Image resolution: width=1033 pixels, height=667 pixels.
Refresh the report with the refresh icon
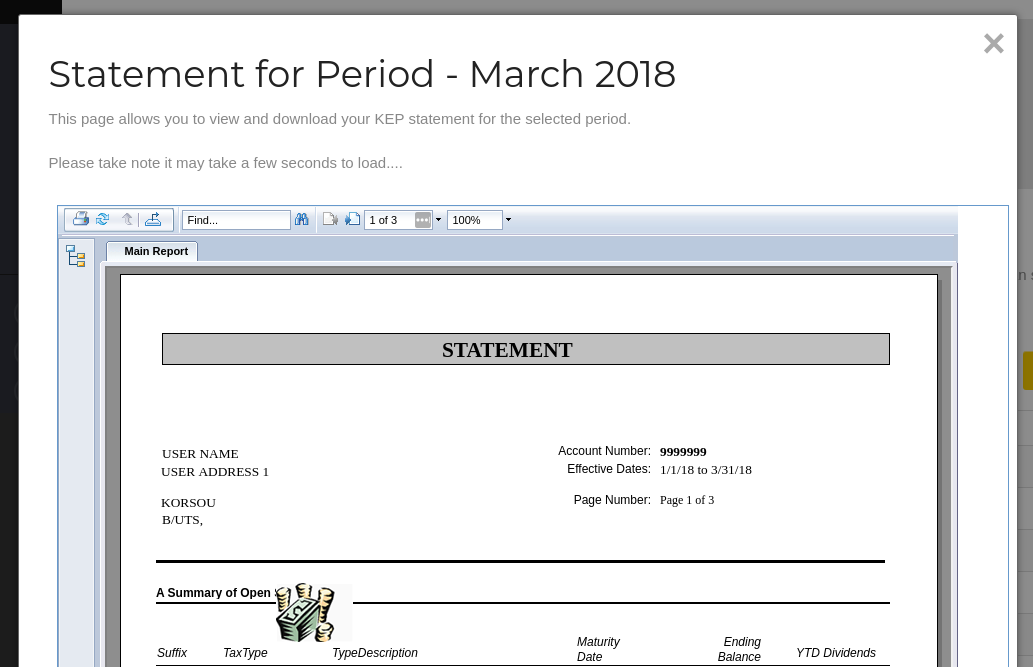[x=103, y=220]
